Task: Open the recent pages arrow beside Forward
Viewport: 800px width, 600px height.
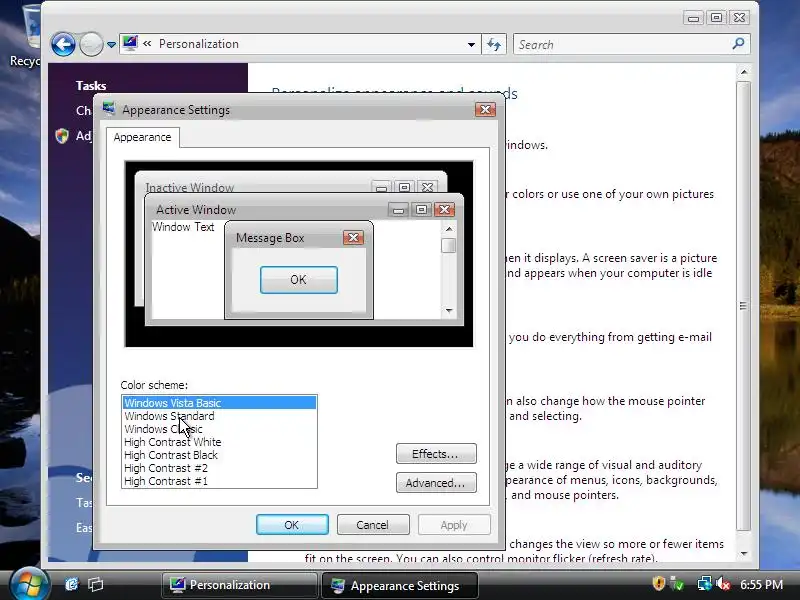Action: [111, 45]
